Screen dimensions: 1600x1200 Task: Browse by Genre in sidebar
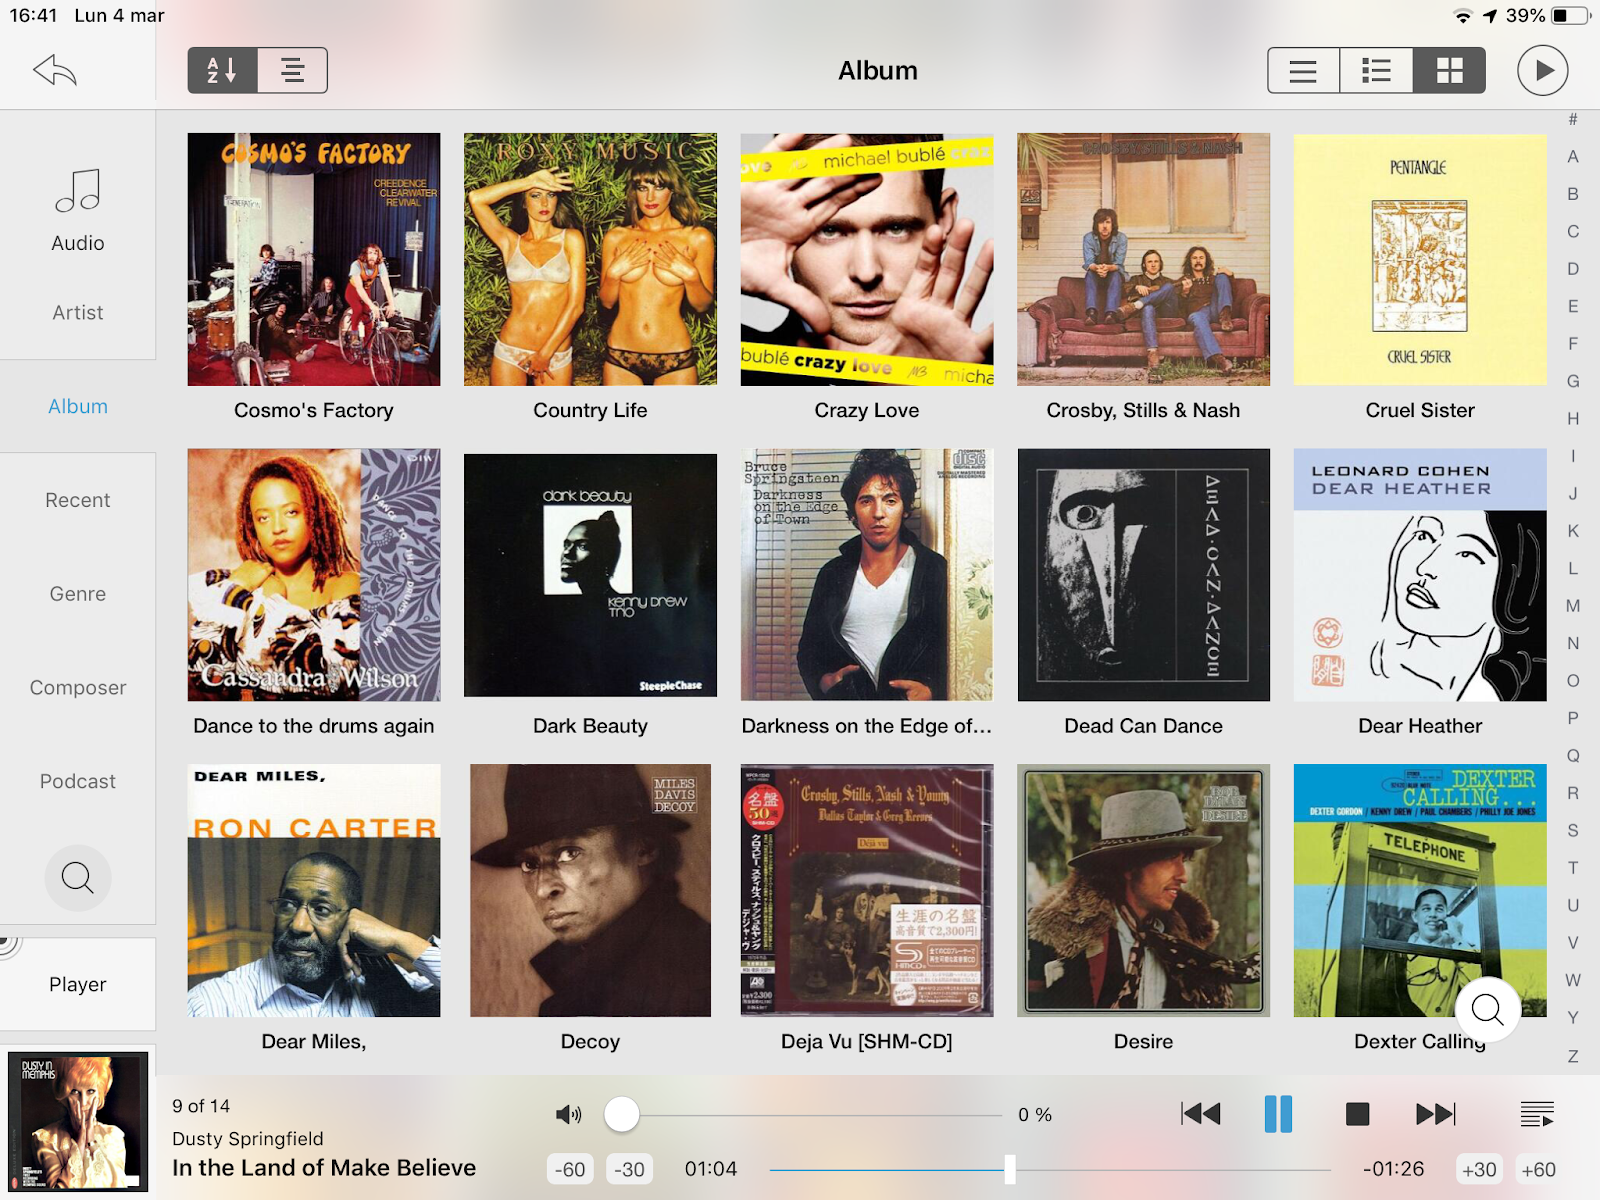(x=78, y=594)
